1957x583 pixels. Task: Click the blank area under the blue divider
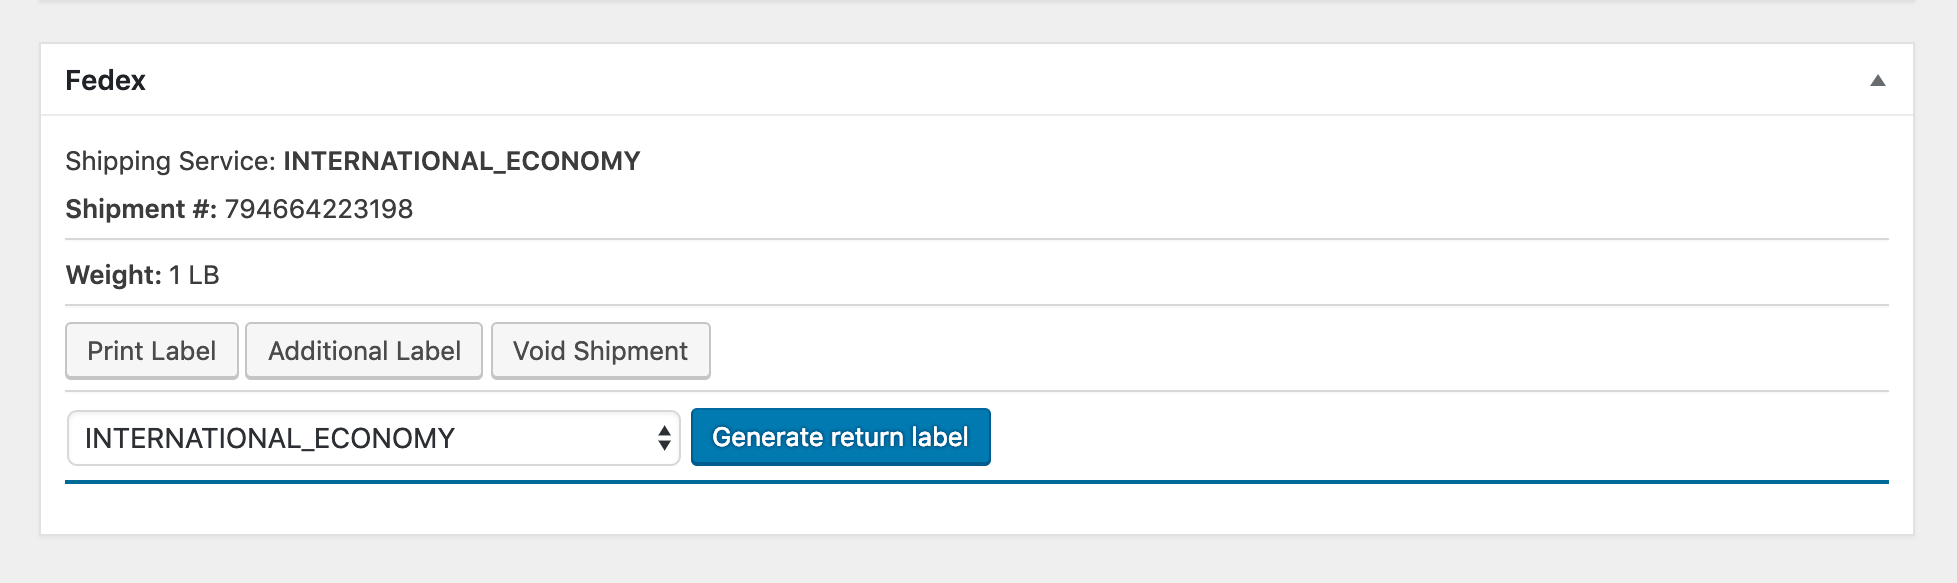click(x=977, y=508)
